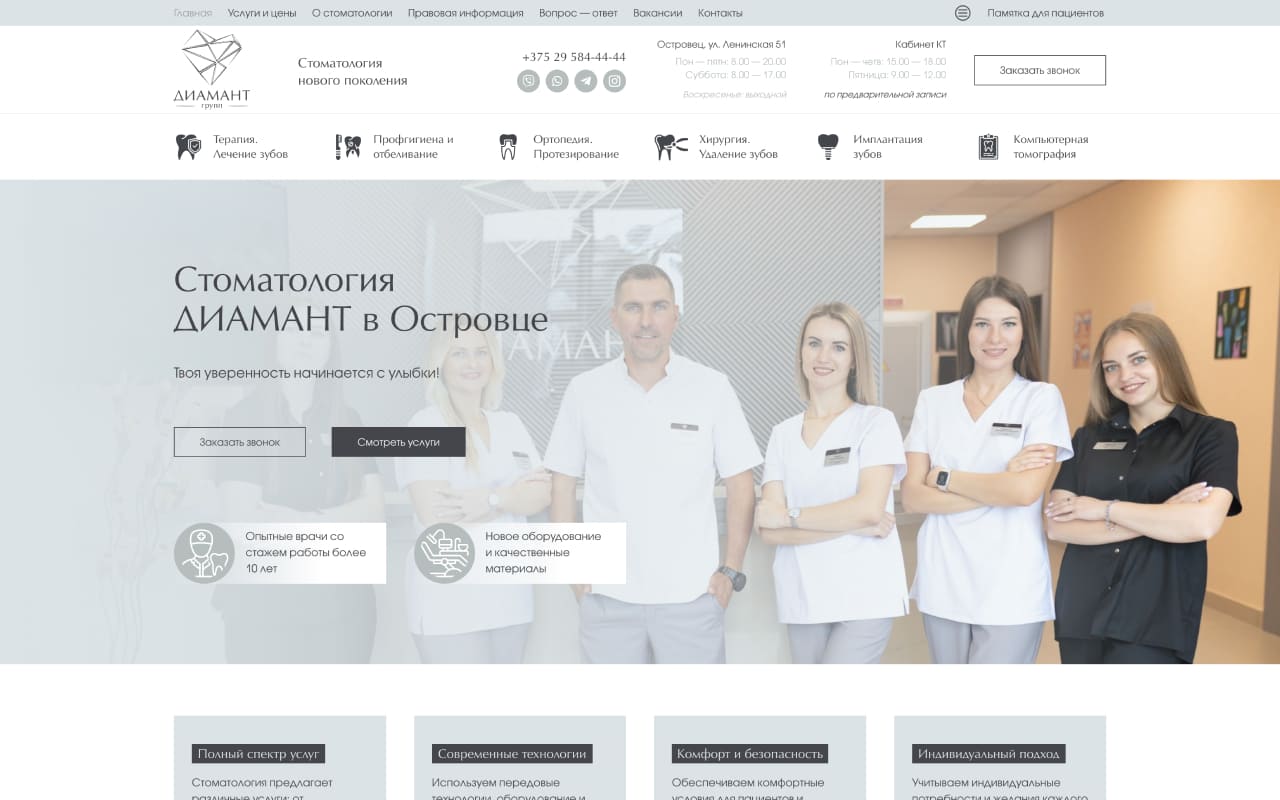This screenshot has width=1280, height=800.
Task: Click the Ортопедия tooth icon
Action: (508, 147)
